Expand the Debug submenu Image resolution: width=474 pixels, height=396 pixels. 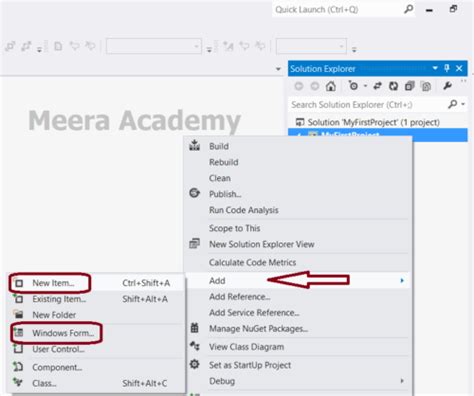[x=298, y=381]
